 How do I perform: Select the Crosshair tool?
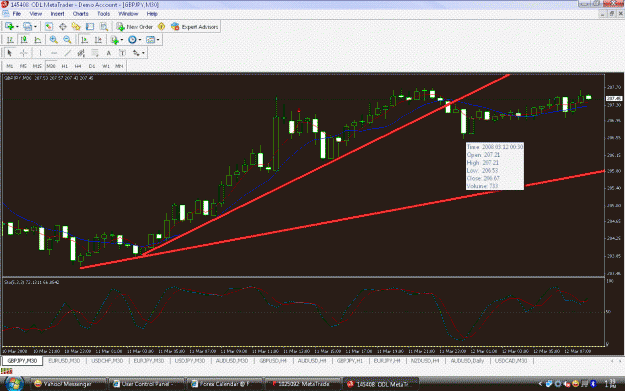click(x=24, y=53)
